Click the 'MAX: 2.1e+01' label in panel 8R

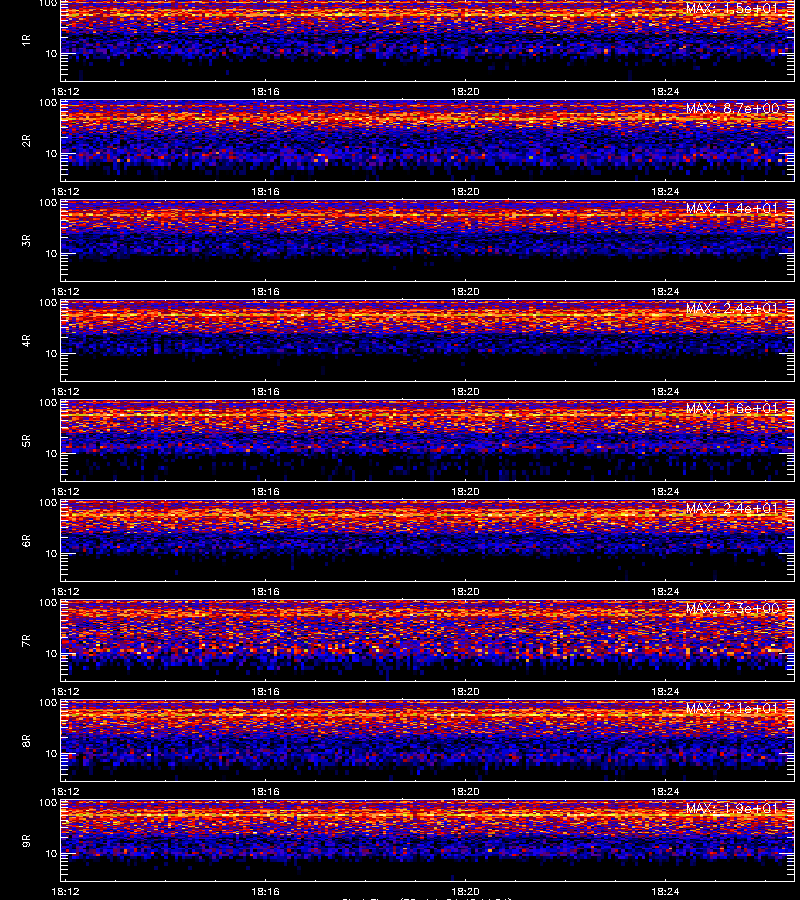[x=732, y=708]
